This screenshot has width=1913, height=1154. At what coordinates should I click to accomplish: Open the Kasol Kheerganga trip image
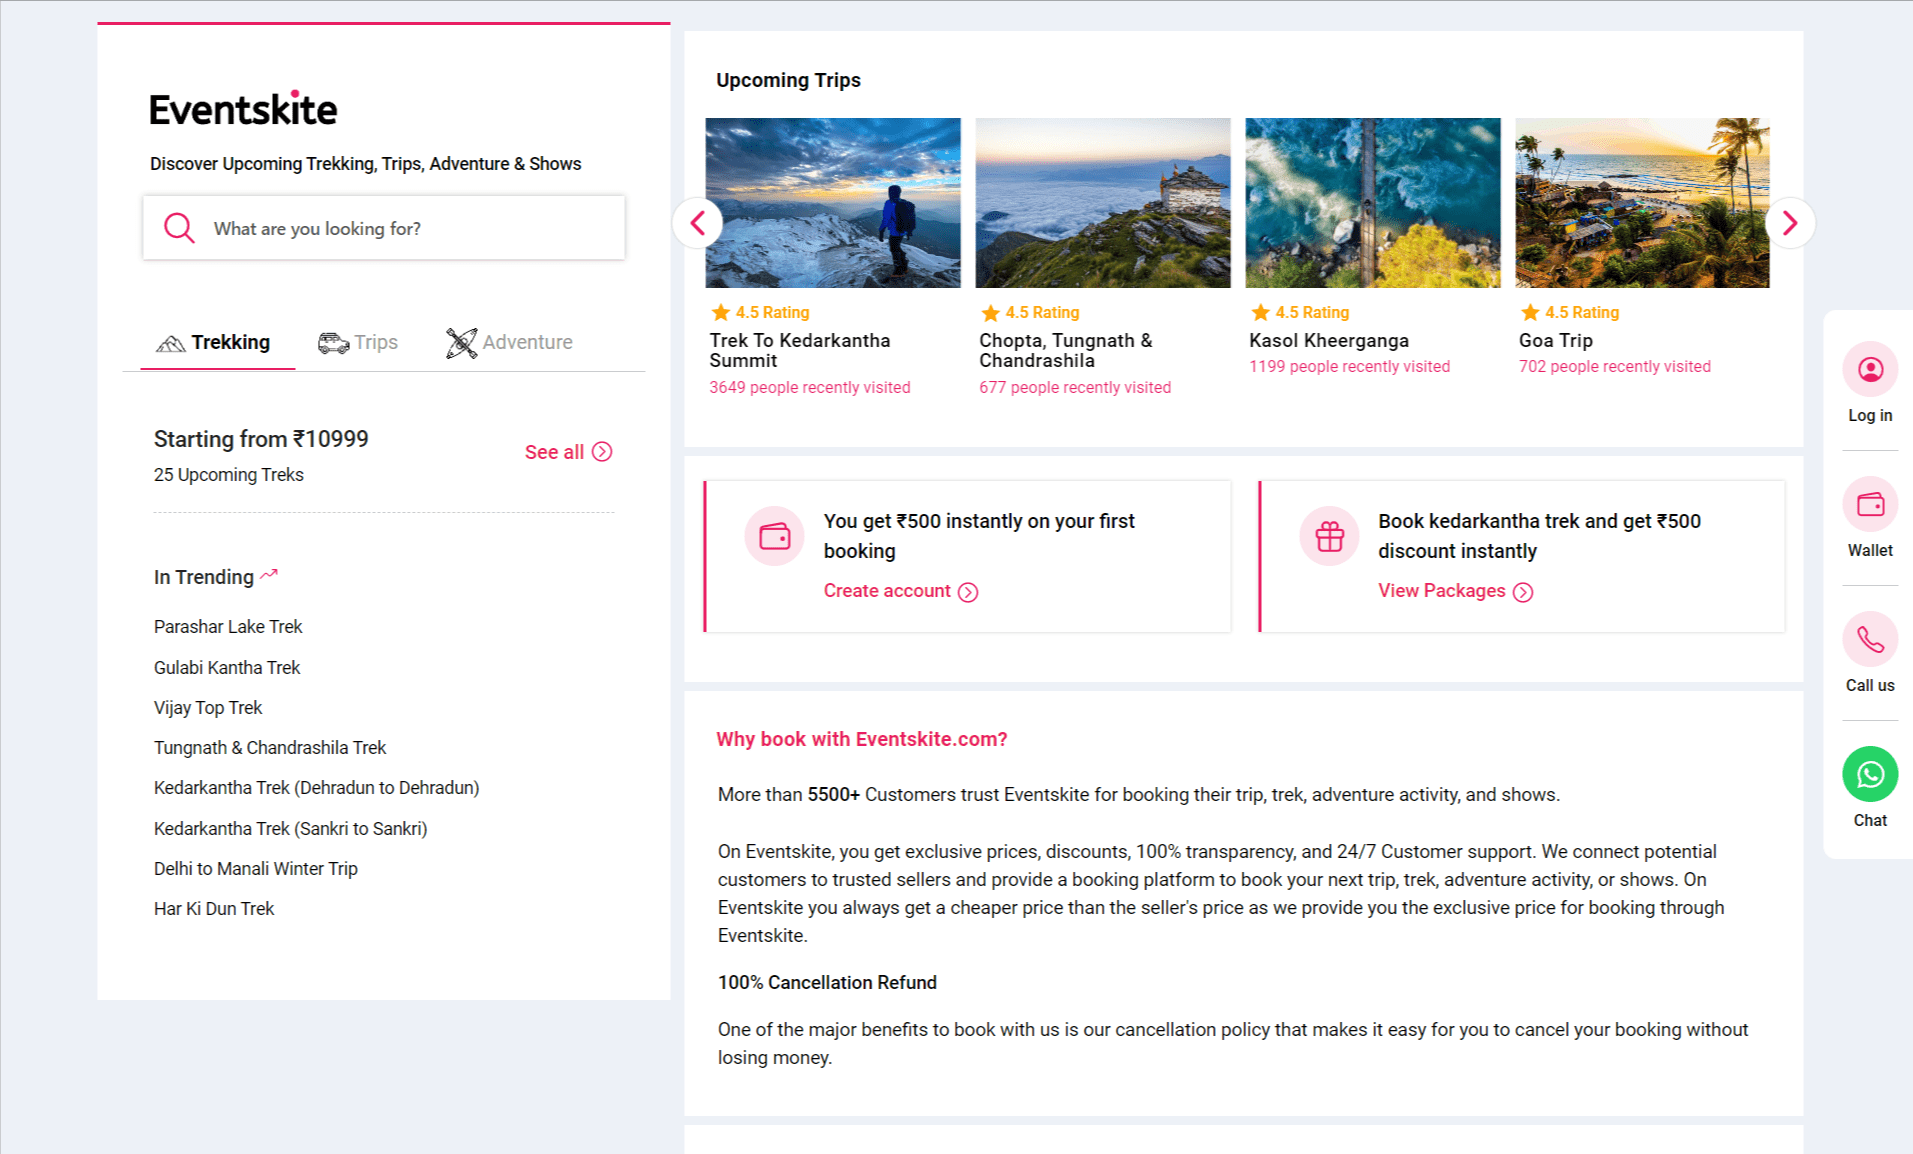[x=1372, y=203]
